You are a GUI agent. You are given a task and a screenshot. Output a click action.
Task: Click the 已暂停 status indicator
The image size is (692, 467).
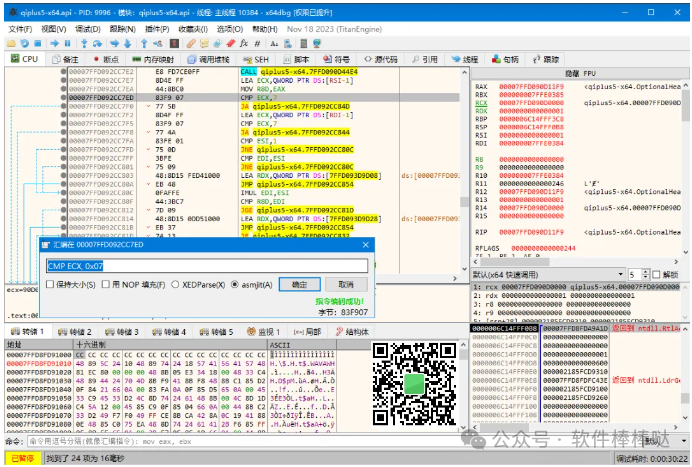23,459
